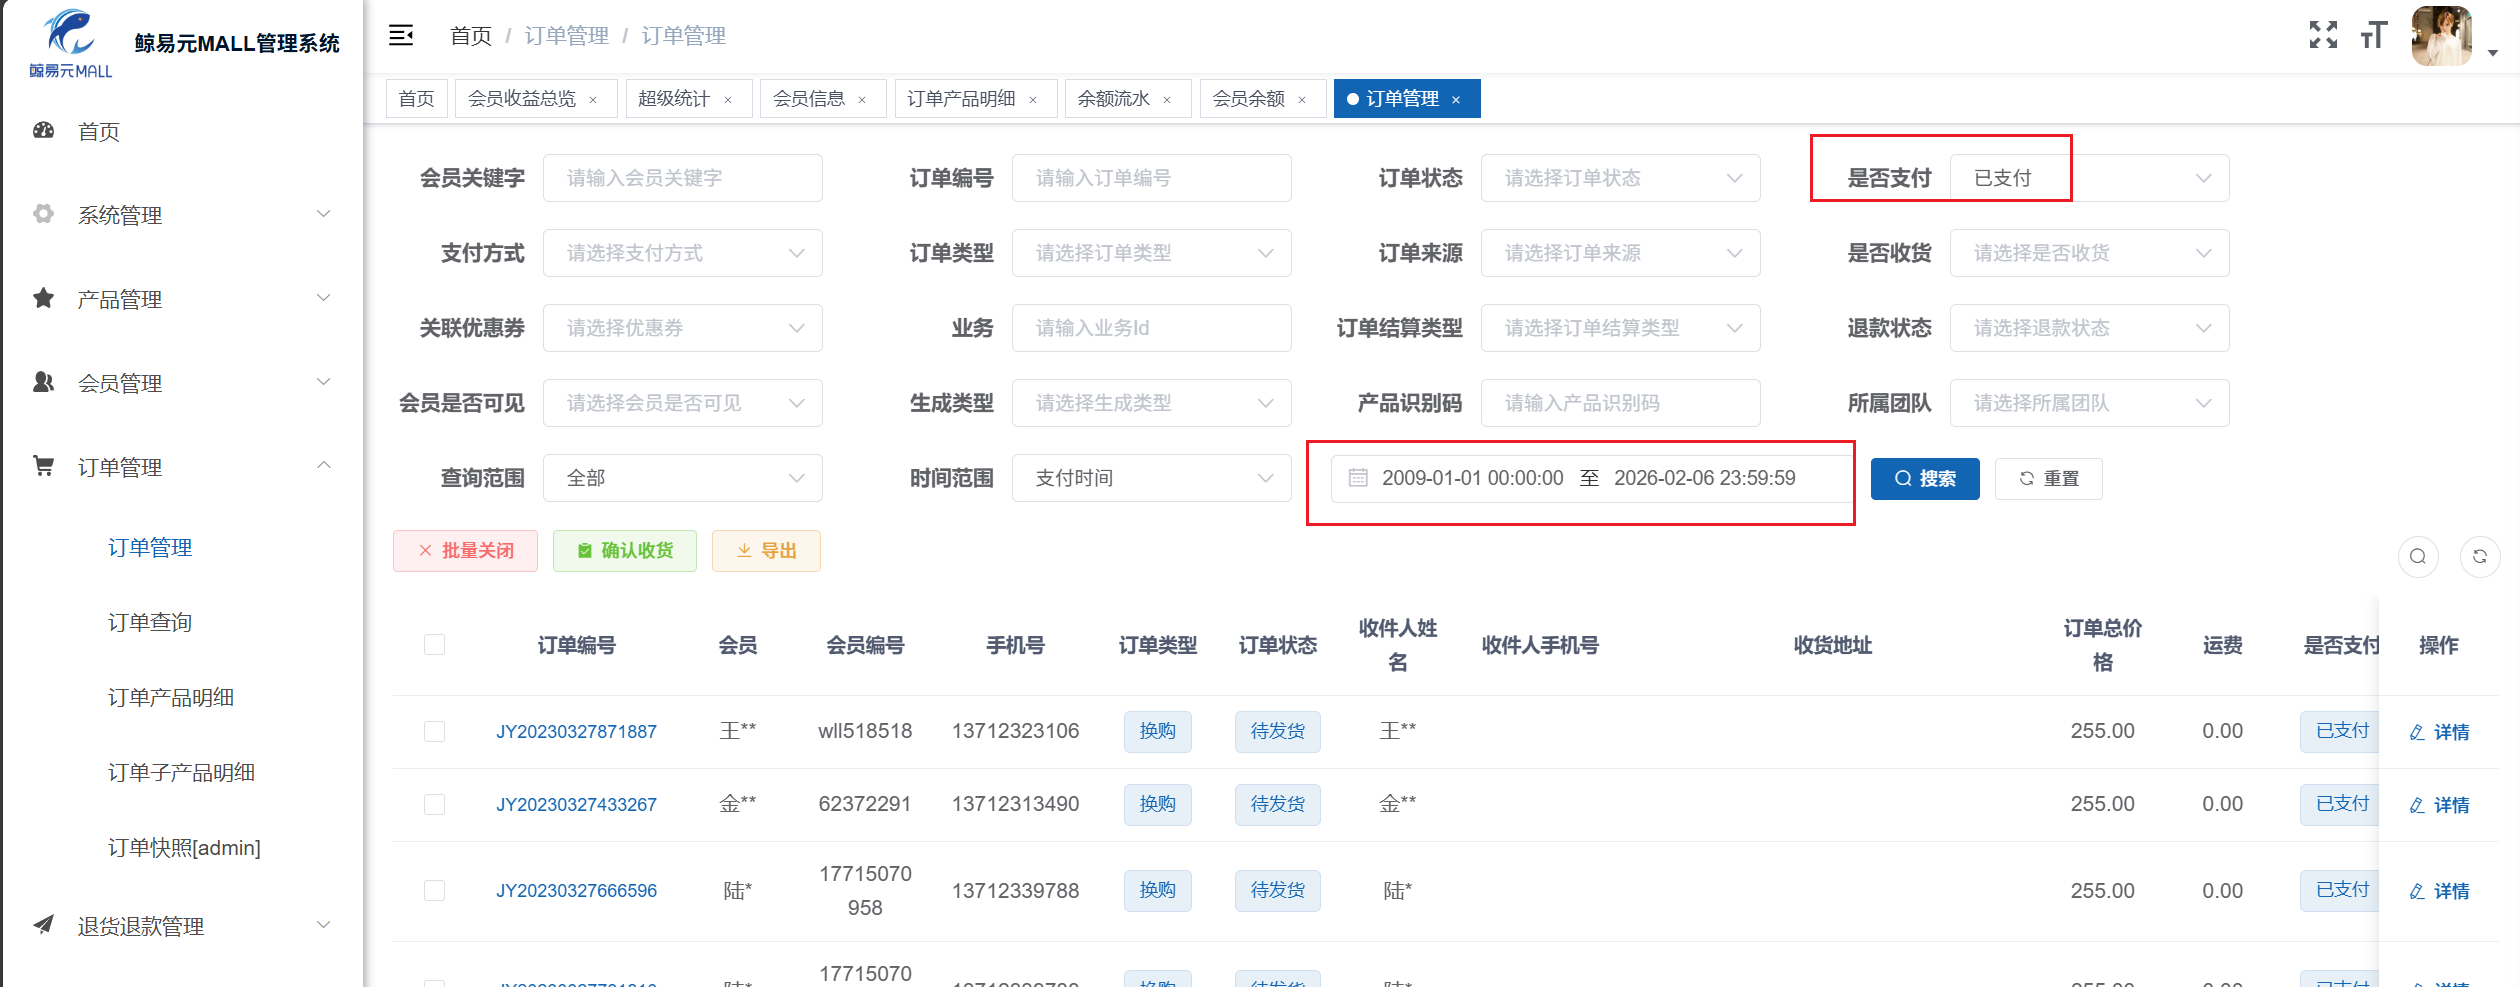2520x987 pixels.
Task: Open the 支付方式 dropdown
Action: [682, 253]
